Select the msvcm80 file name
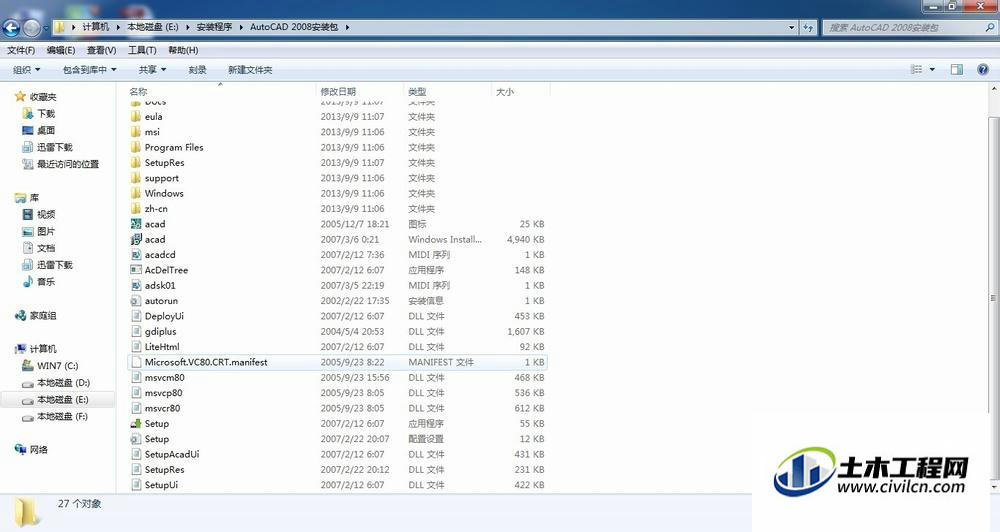This screenshot has height=532, width=1000. [x=165, y=378]
